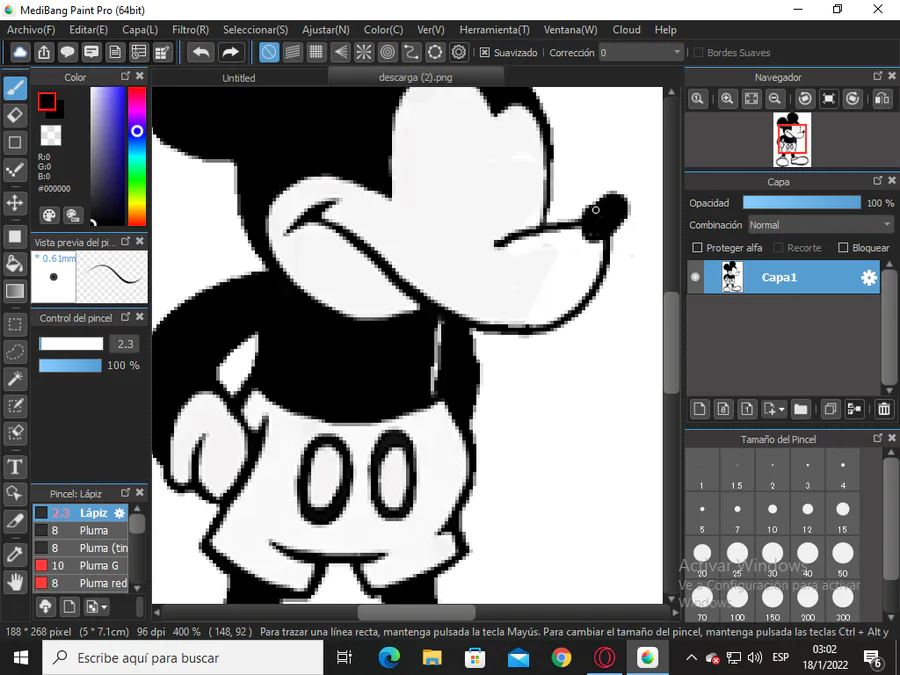This screenshot has height=675, width=900.
Task: Open snap settings gear in toolbar
Action: coord(459,52)
